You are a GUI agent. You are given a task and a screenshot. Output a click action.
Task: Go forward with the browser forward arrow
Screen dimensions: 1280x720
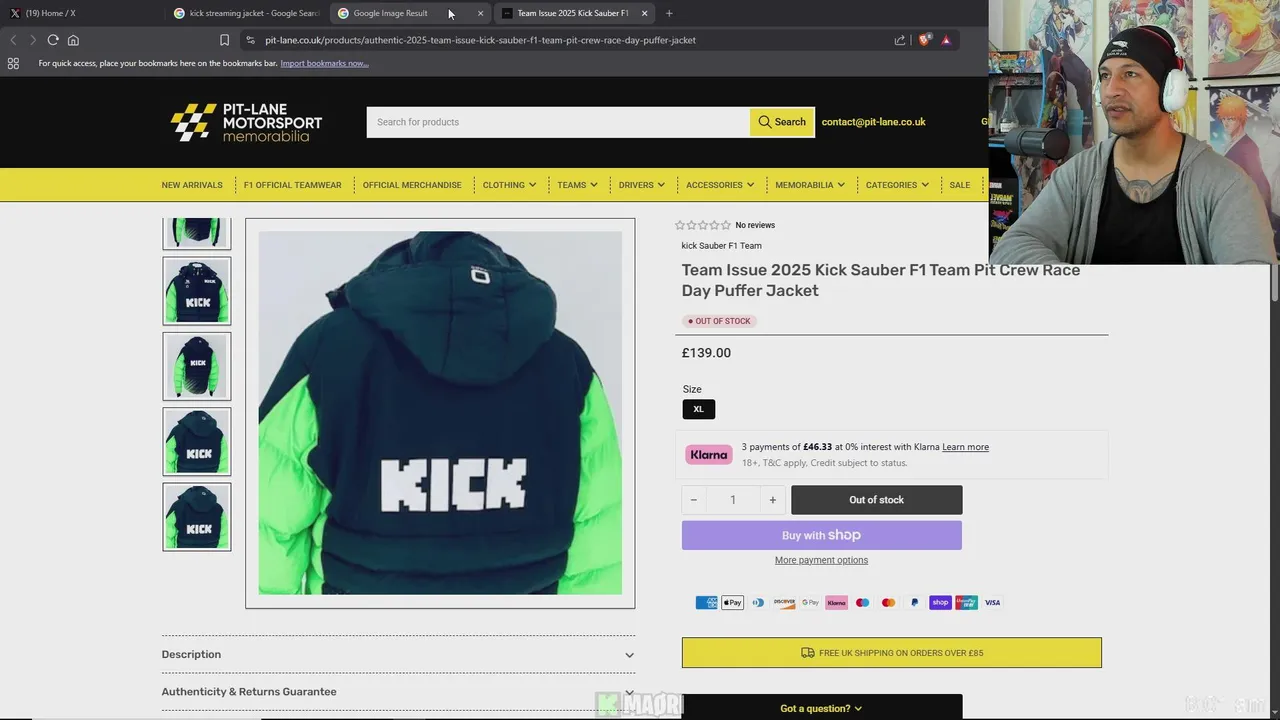coord(32,40)
